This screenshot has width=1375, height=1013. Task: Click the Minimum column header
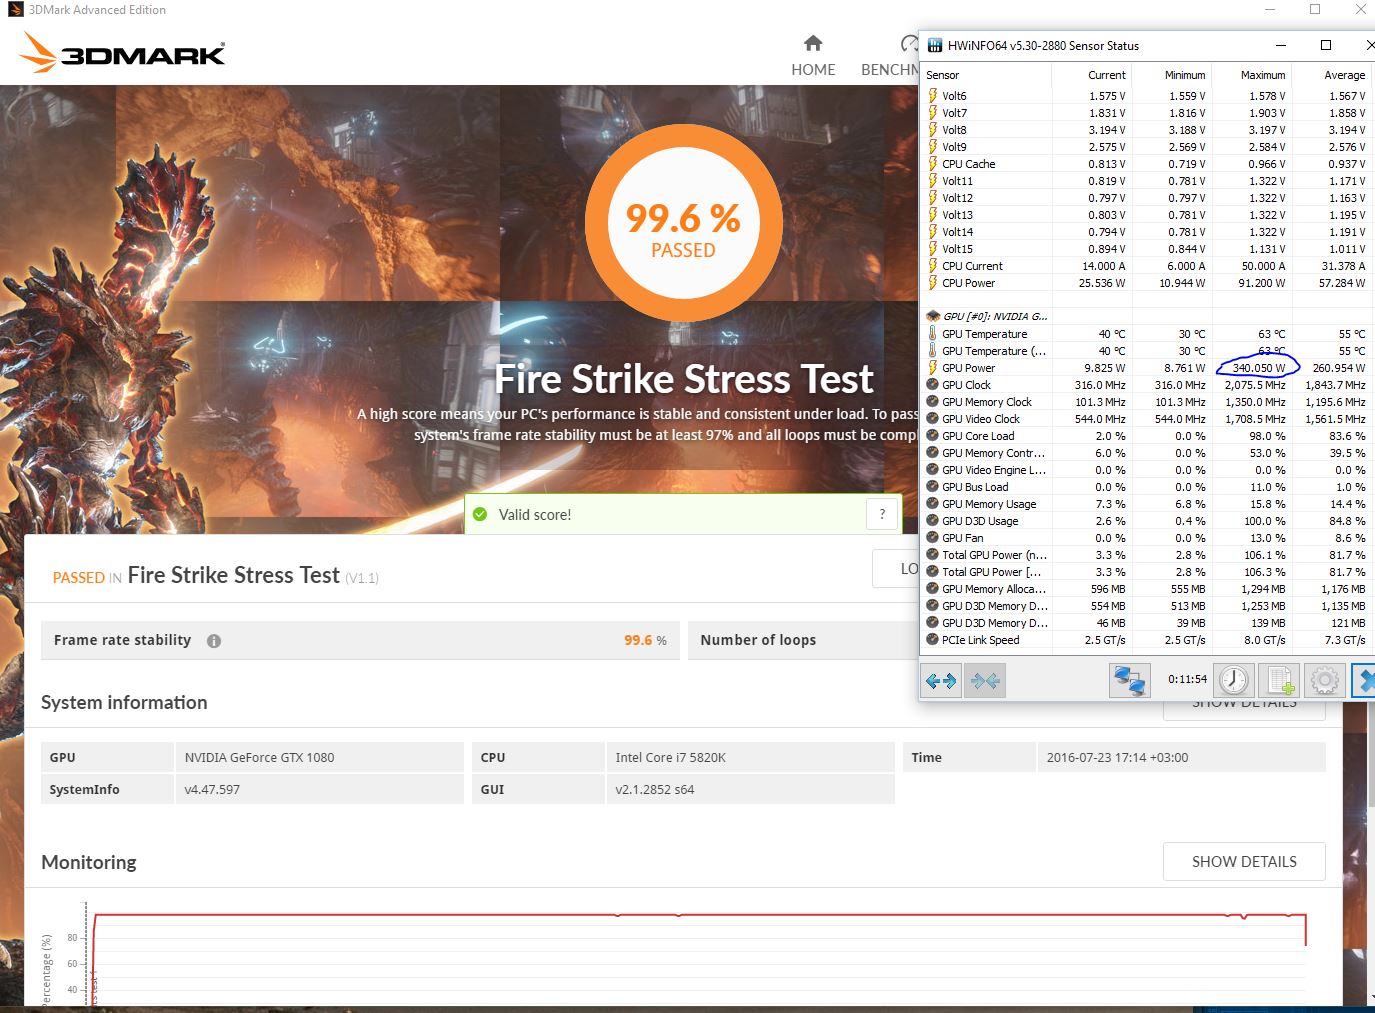click(x=1172, y=75)
